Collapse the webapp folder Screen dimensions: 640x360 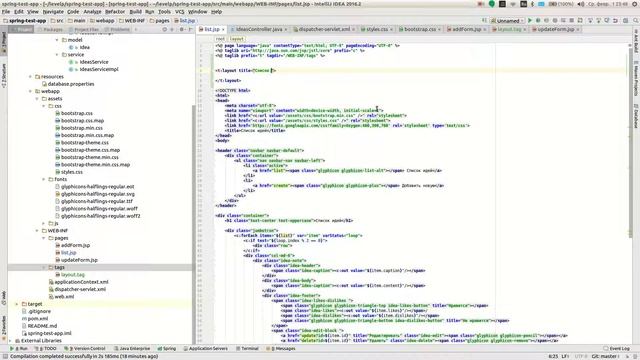point(30,91)
